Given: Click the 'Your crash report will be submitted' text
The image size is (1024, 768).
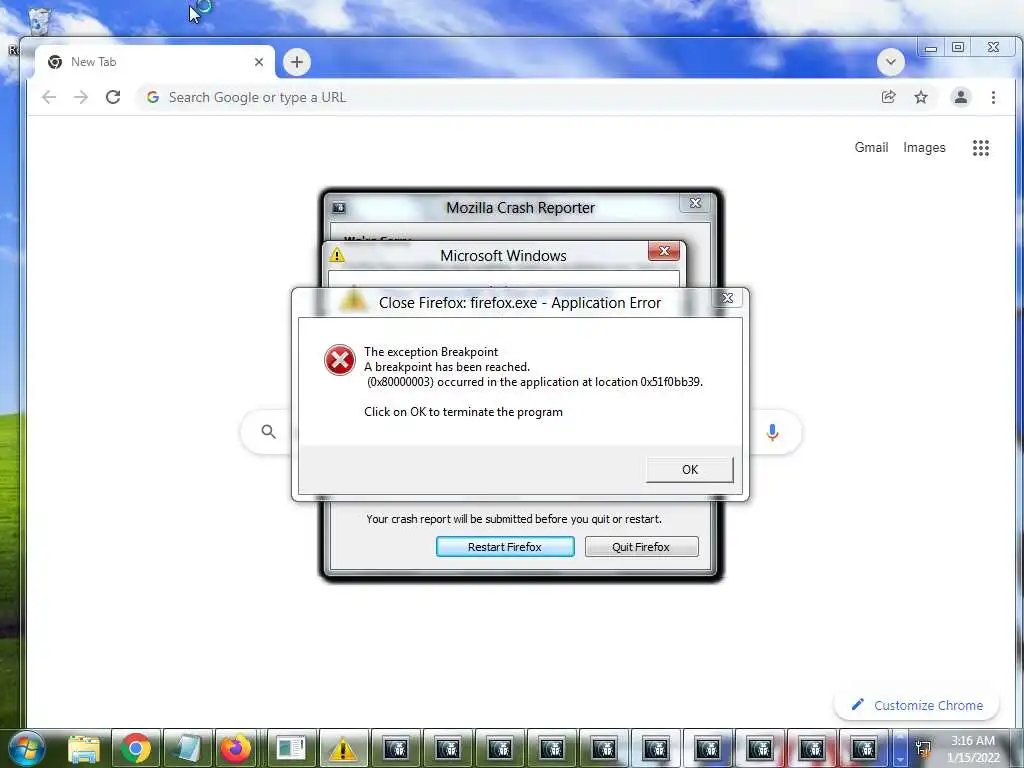Looking at the screenshot, I should coord(513,519).
